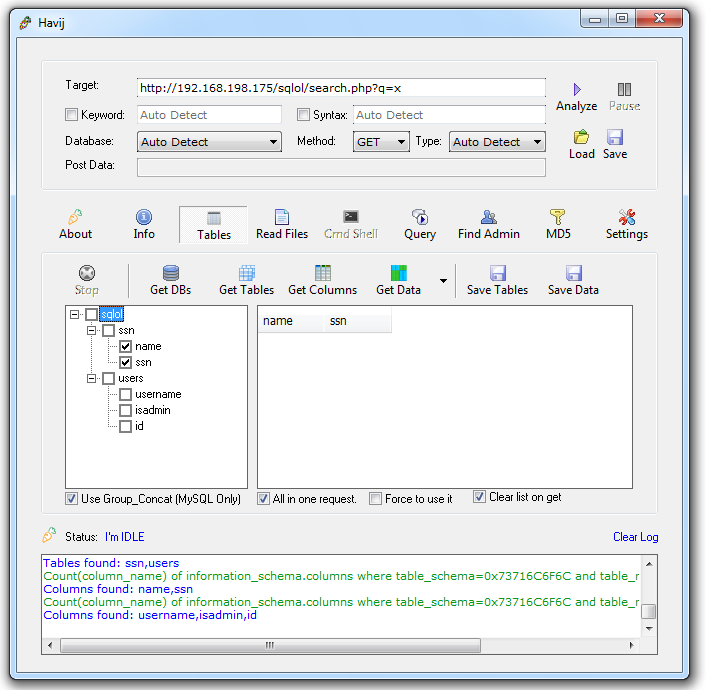This screenshot has width=706, height=690.
Task: Check the id column checkbox
Action: (125, 426)
